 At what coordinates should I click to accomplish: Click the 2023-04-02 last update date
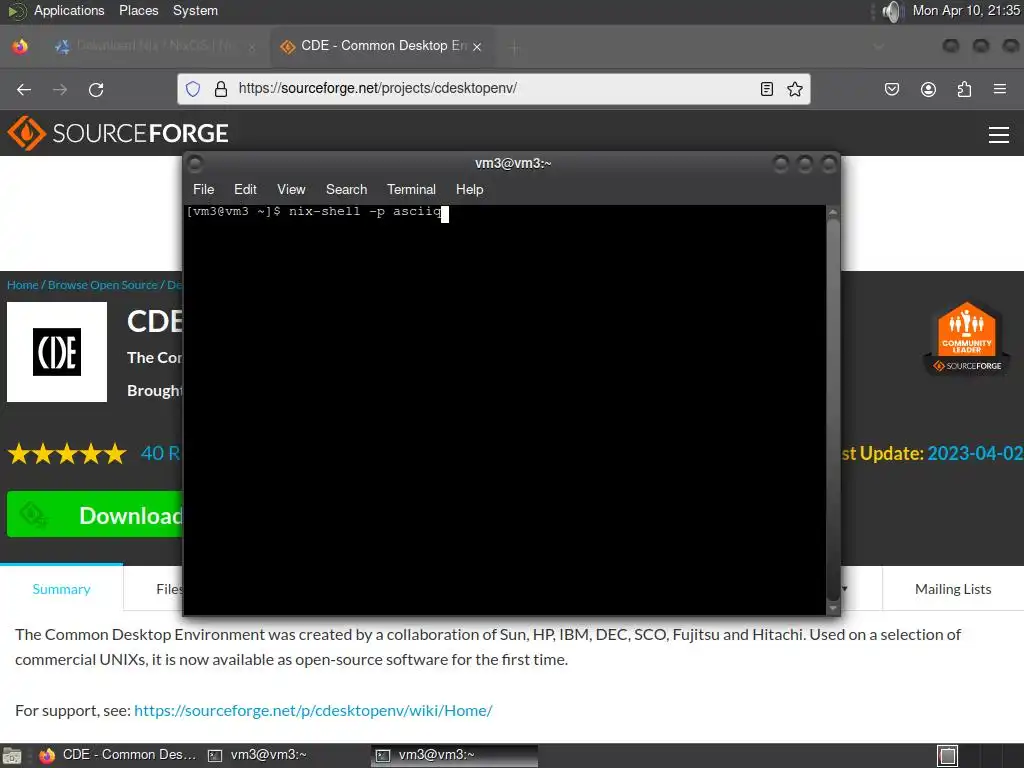point(975,453)
